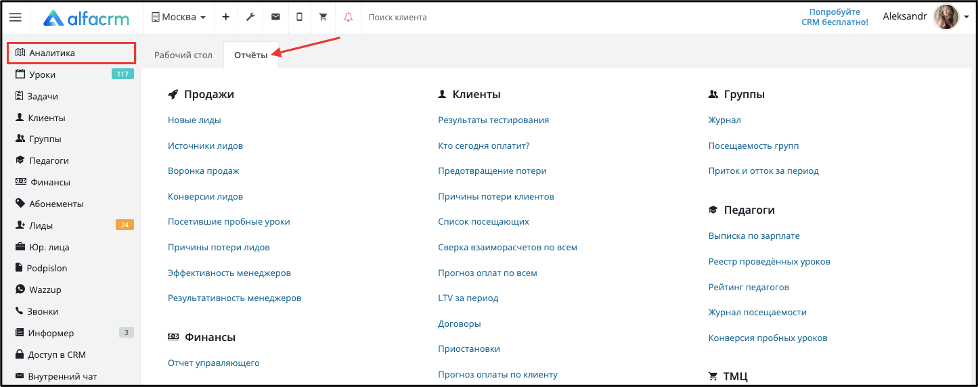The height and width of the screenshot is (387, 979).
Task: Open the red notification bell
Action: [348, 17]
